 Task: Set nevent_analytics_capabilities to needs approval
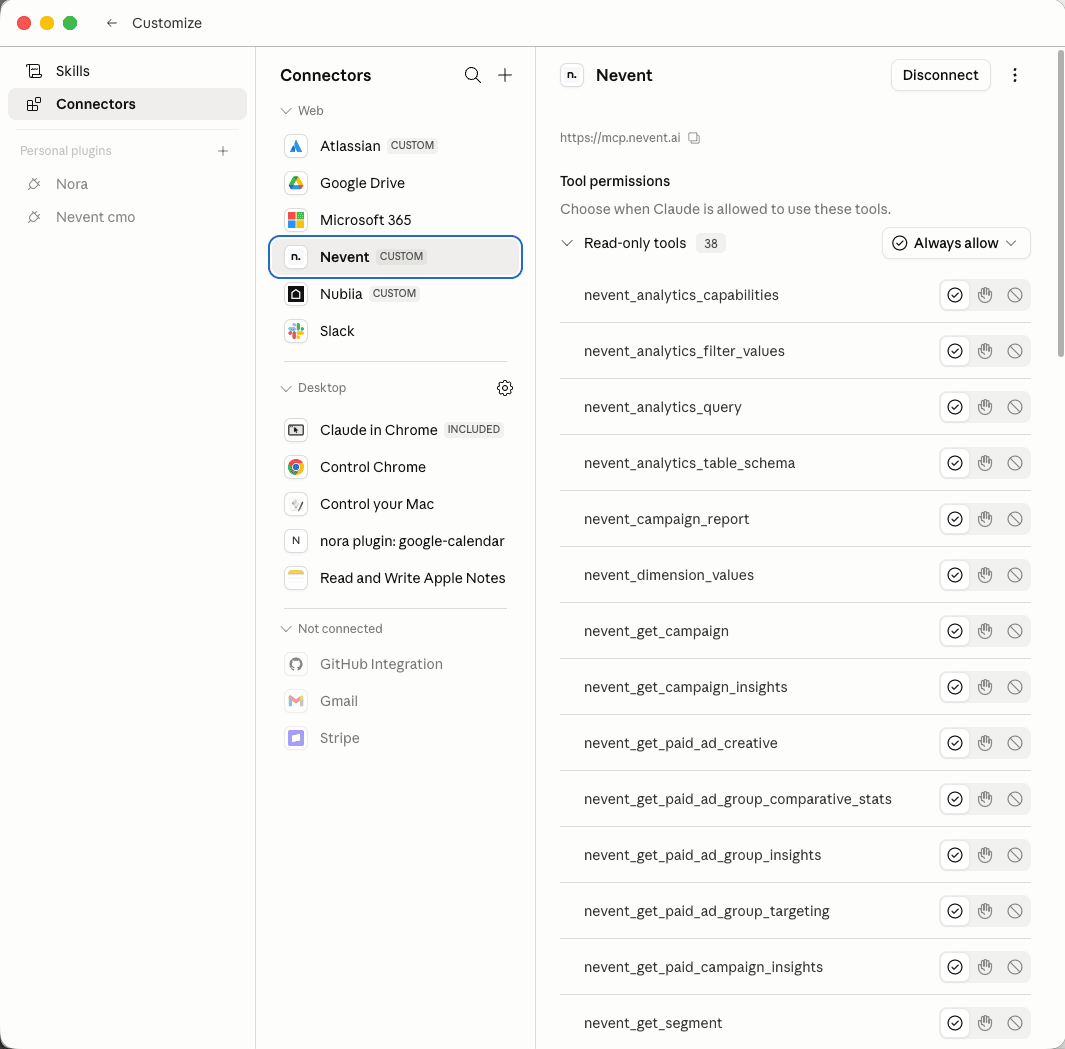point(985,295)
